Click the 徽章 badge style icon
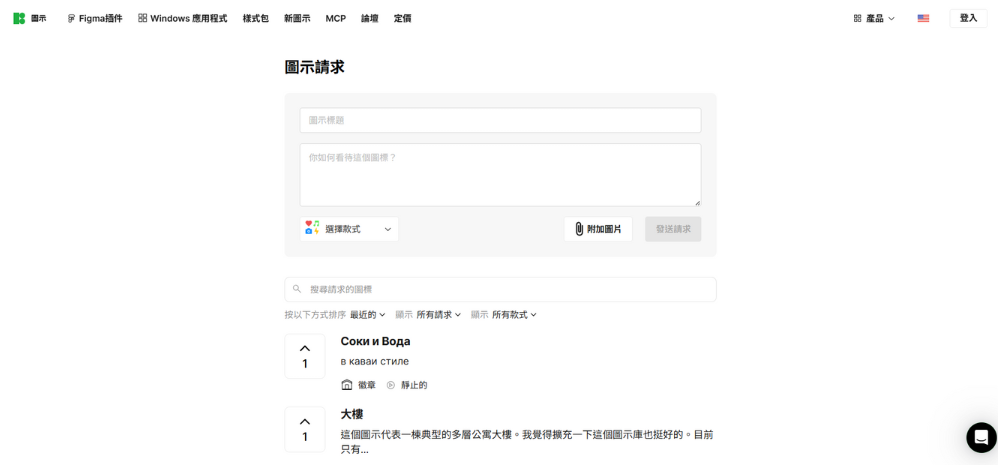Viewport: 1000px width, 469px height. click(347, 385)
